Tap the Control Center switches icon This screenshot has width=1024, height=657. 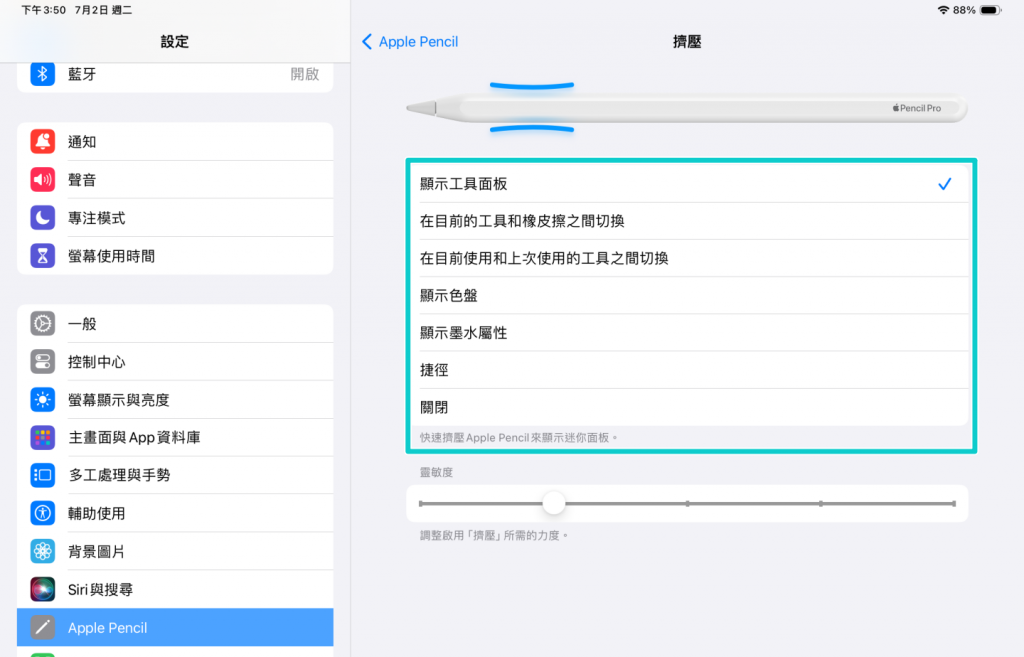(42, 361)
